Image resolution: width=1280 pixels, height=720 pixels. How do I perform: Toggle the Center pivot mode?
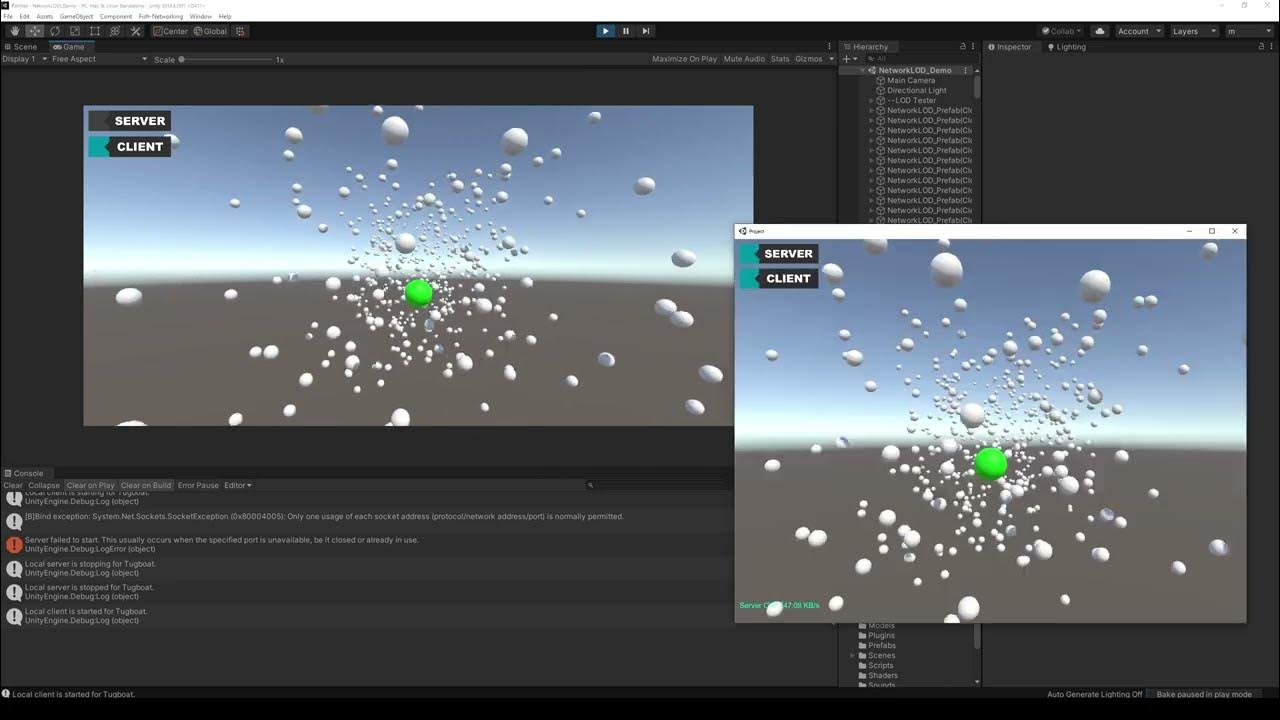pyautogui.click(x=170, y=31)
